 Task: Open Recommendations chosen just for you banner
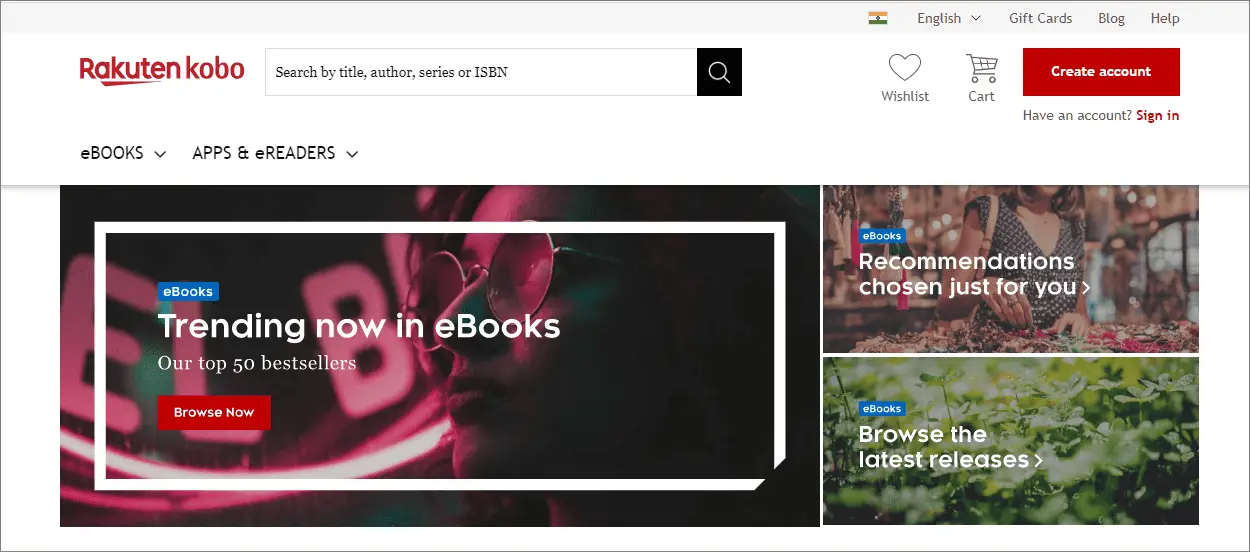1010,269
